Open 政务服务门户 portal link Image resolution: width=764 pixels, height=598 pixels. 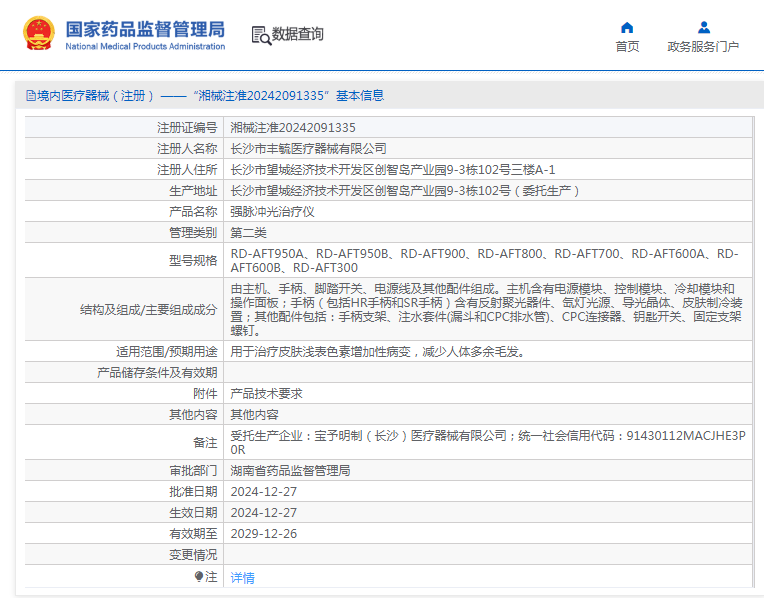703,46
